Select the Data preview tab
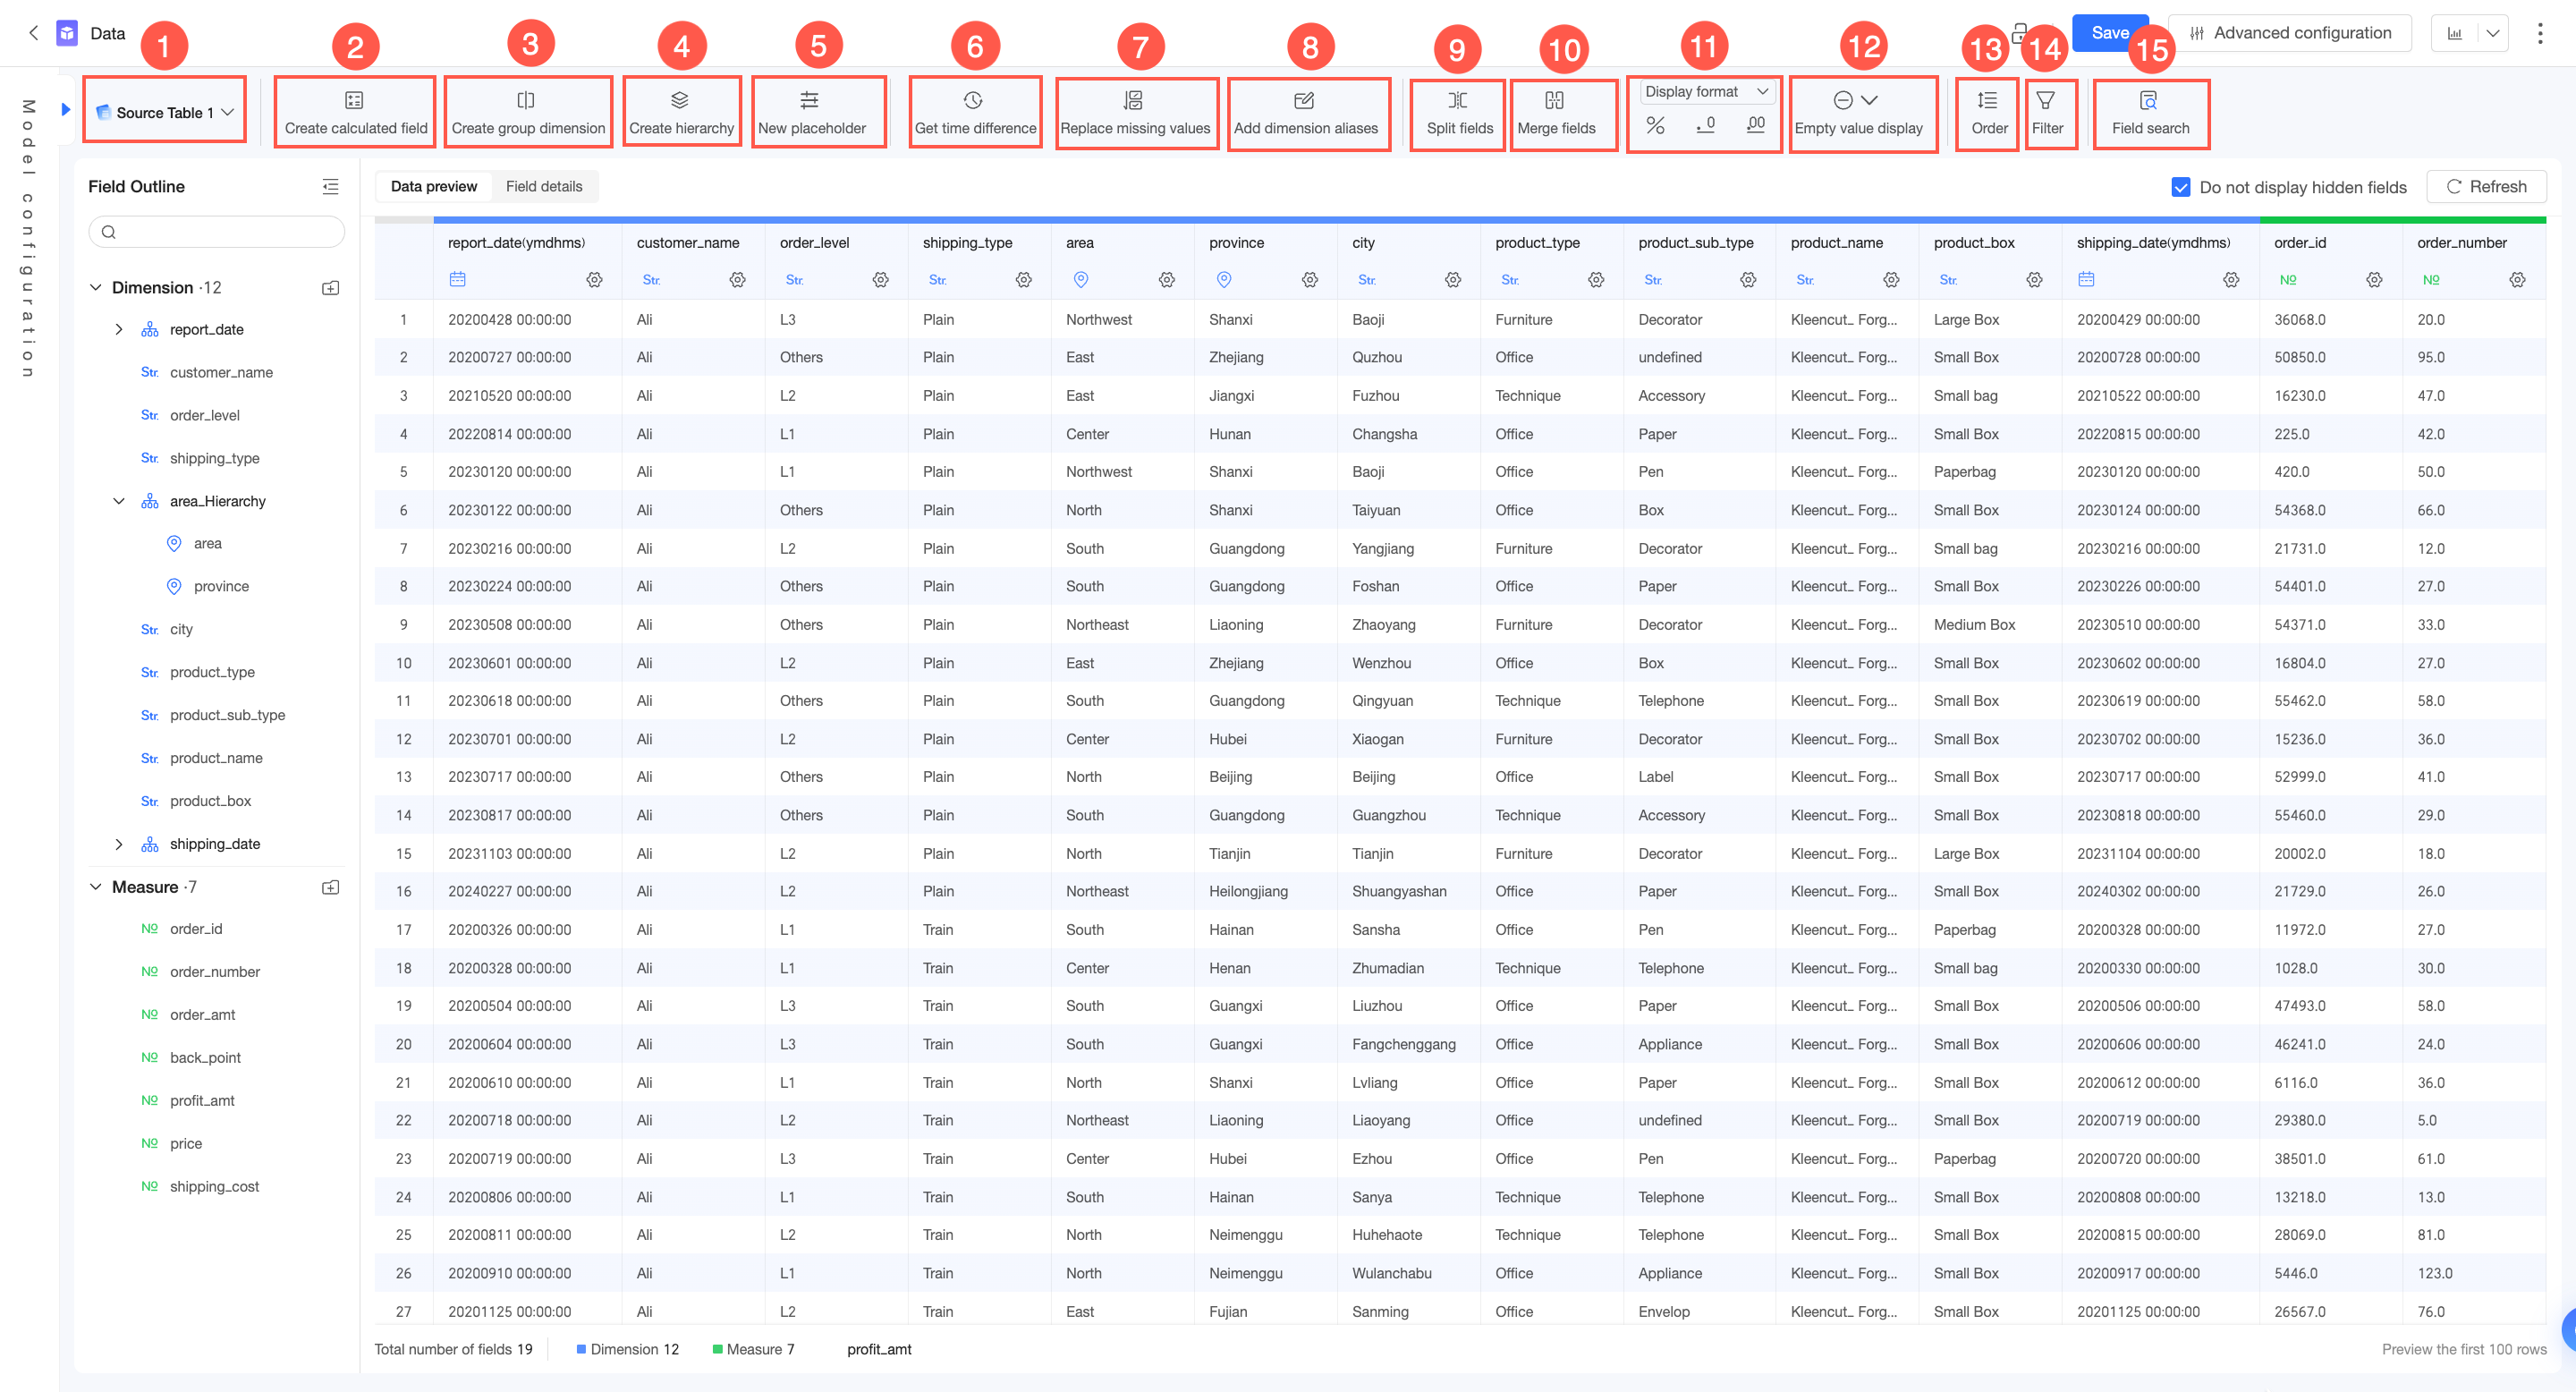 pos(433,186)
